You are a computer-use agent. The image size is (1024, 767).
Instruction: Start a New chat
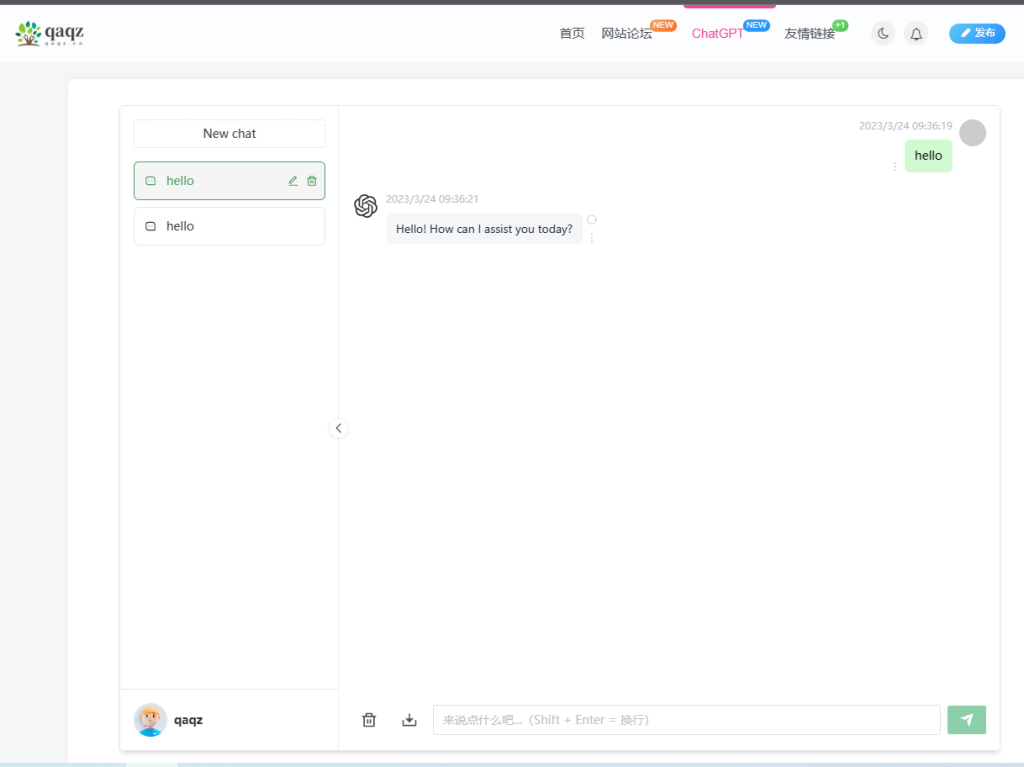point(229,133)
